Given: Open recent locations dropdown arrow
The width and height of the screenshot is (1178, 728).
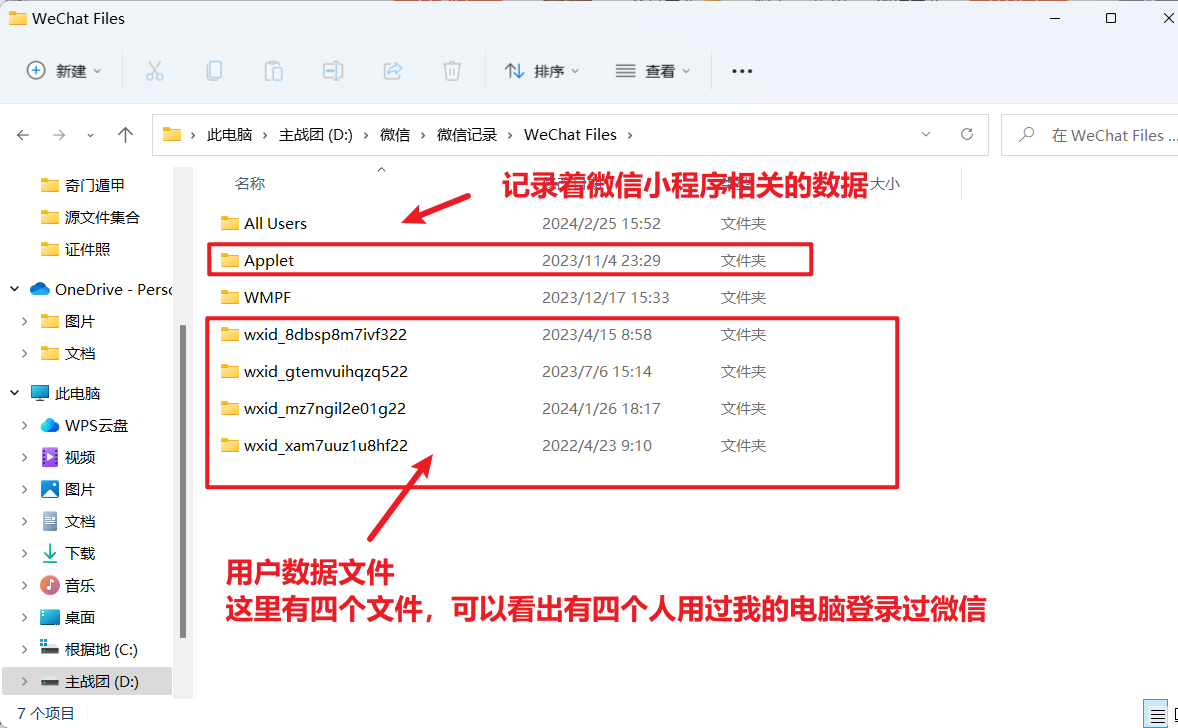Looking at the screenshot, I should pos(90,135).
